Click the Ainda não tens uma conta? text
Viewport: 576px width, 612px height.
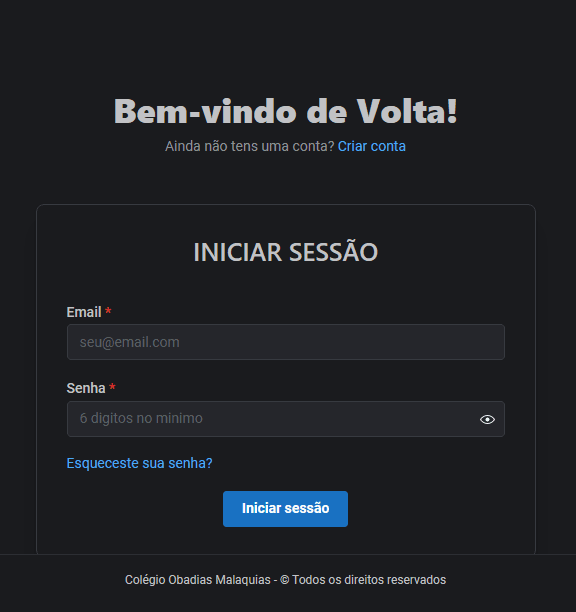click(250, 146)
